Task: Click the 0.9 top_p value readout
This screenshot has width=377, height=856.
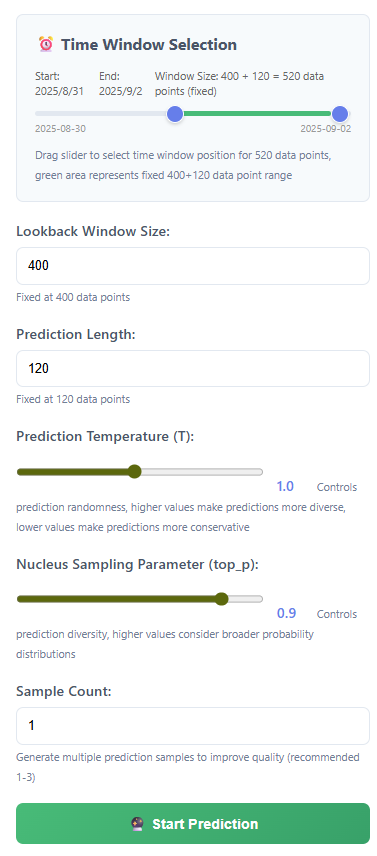Action: (286, 613)
